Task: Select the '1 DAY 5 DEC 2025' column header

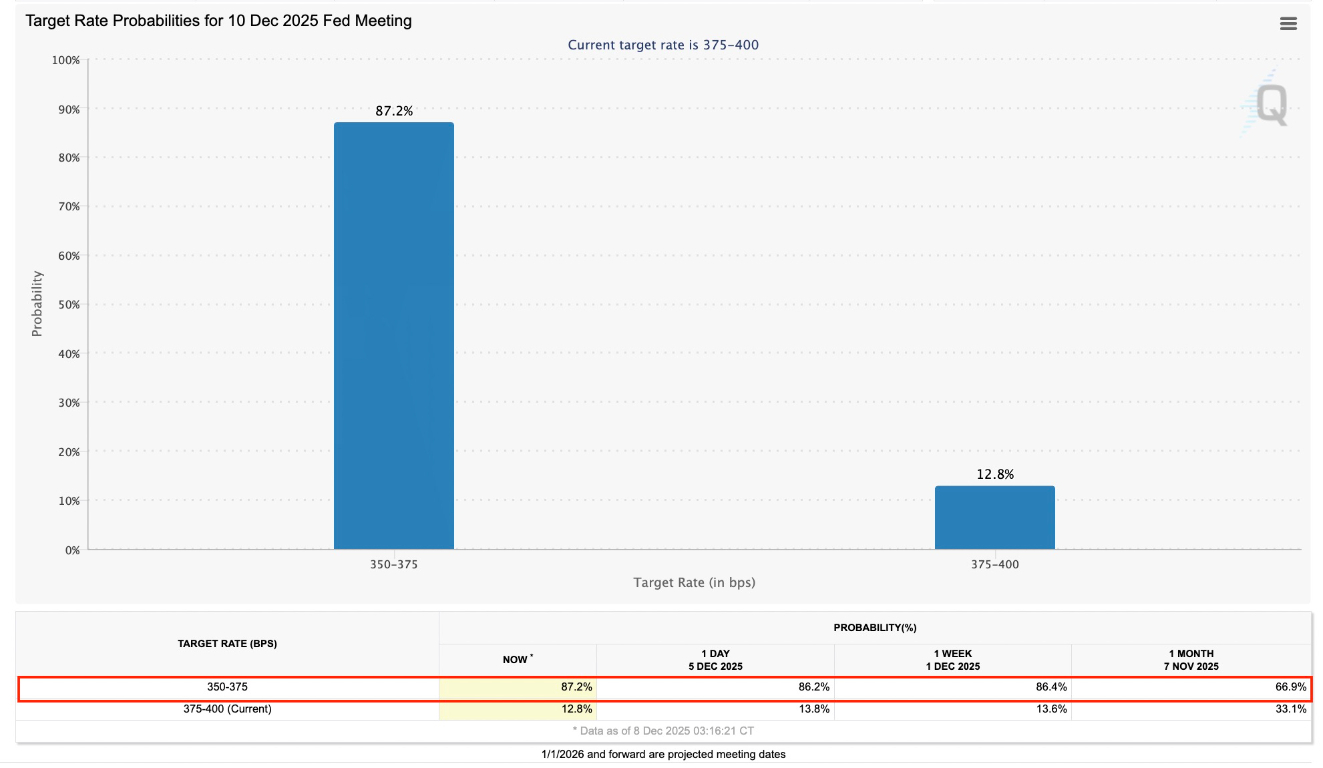Action: pos(715,658)
